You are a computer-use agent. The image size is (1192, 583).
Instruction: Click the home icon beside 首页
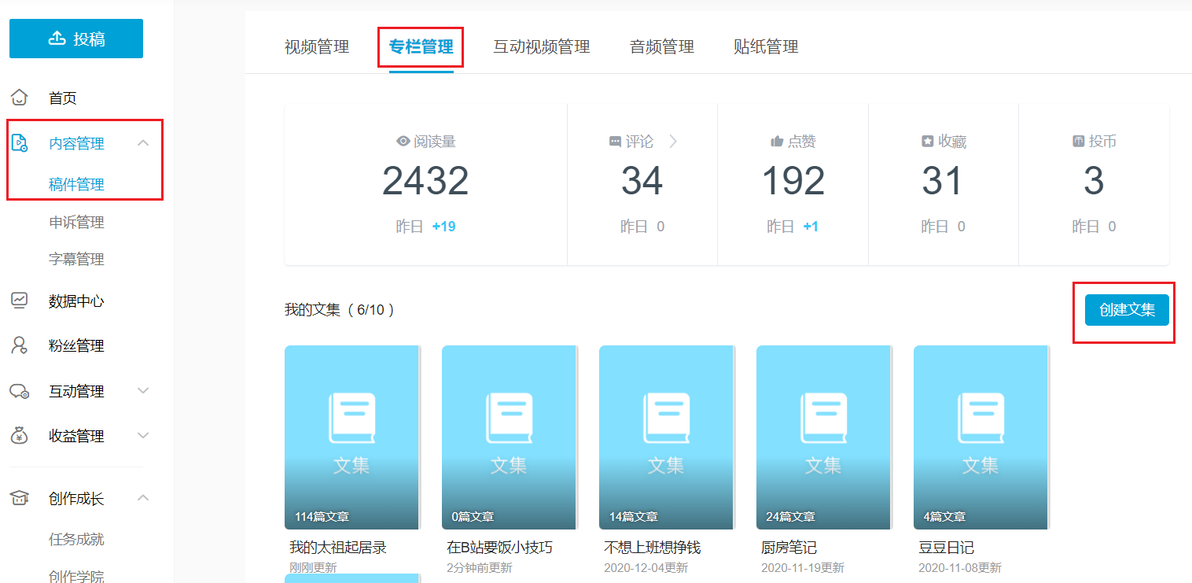[19, 97]
